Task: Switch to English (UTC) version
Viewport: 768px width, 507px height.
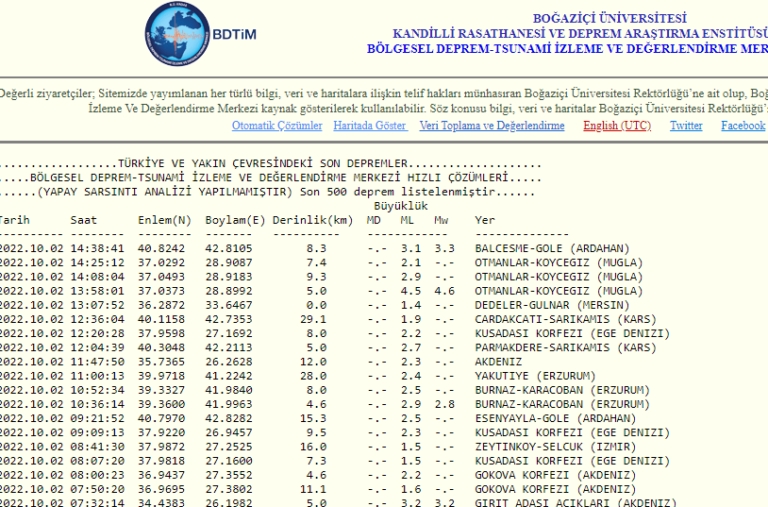Action: (616, 126)
